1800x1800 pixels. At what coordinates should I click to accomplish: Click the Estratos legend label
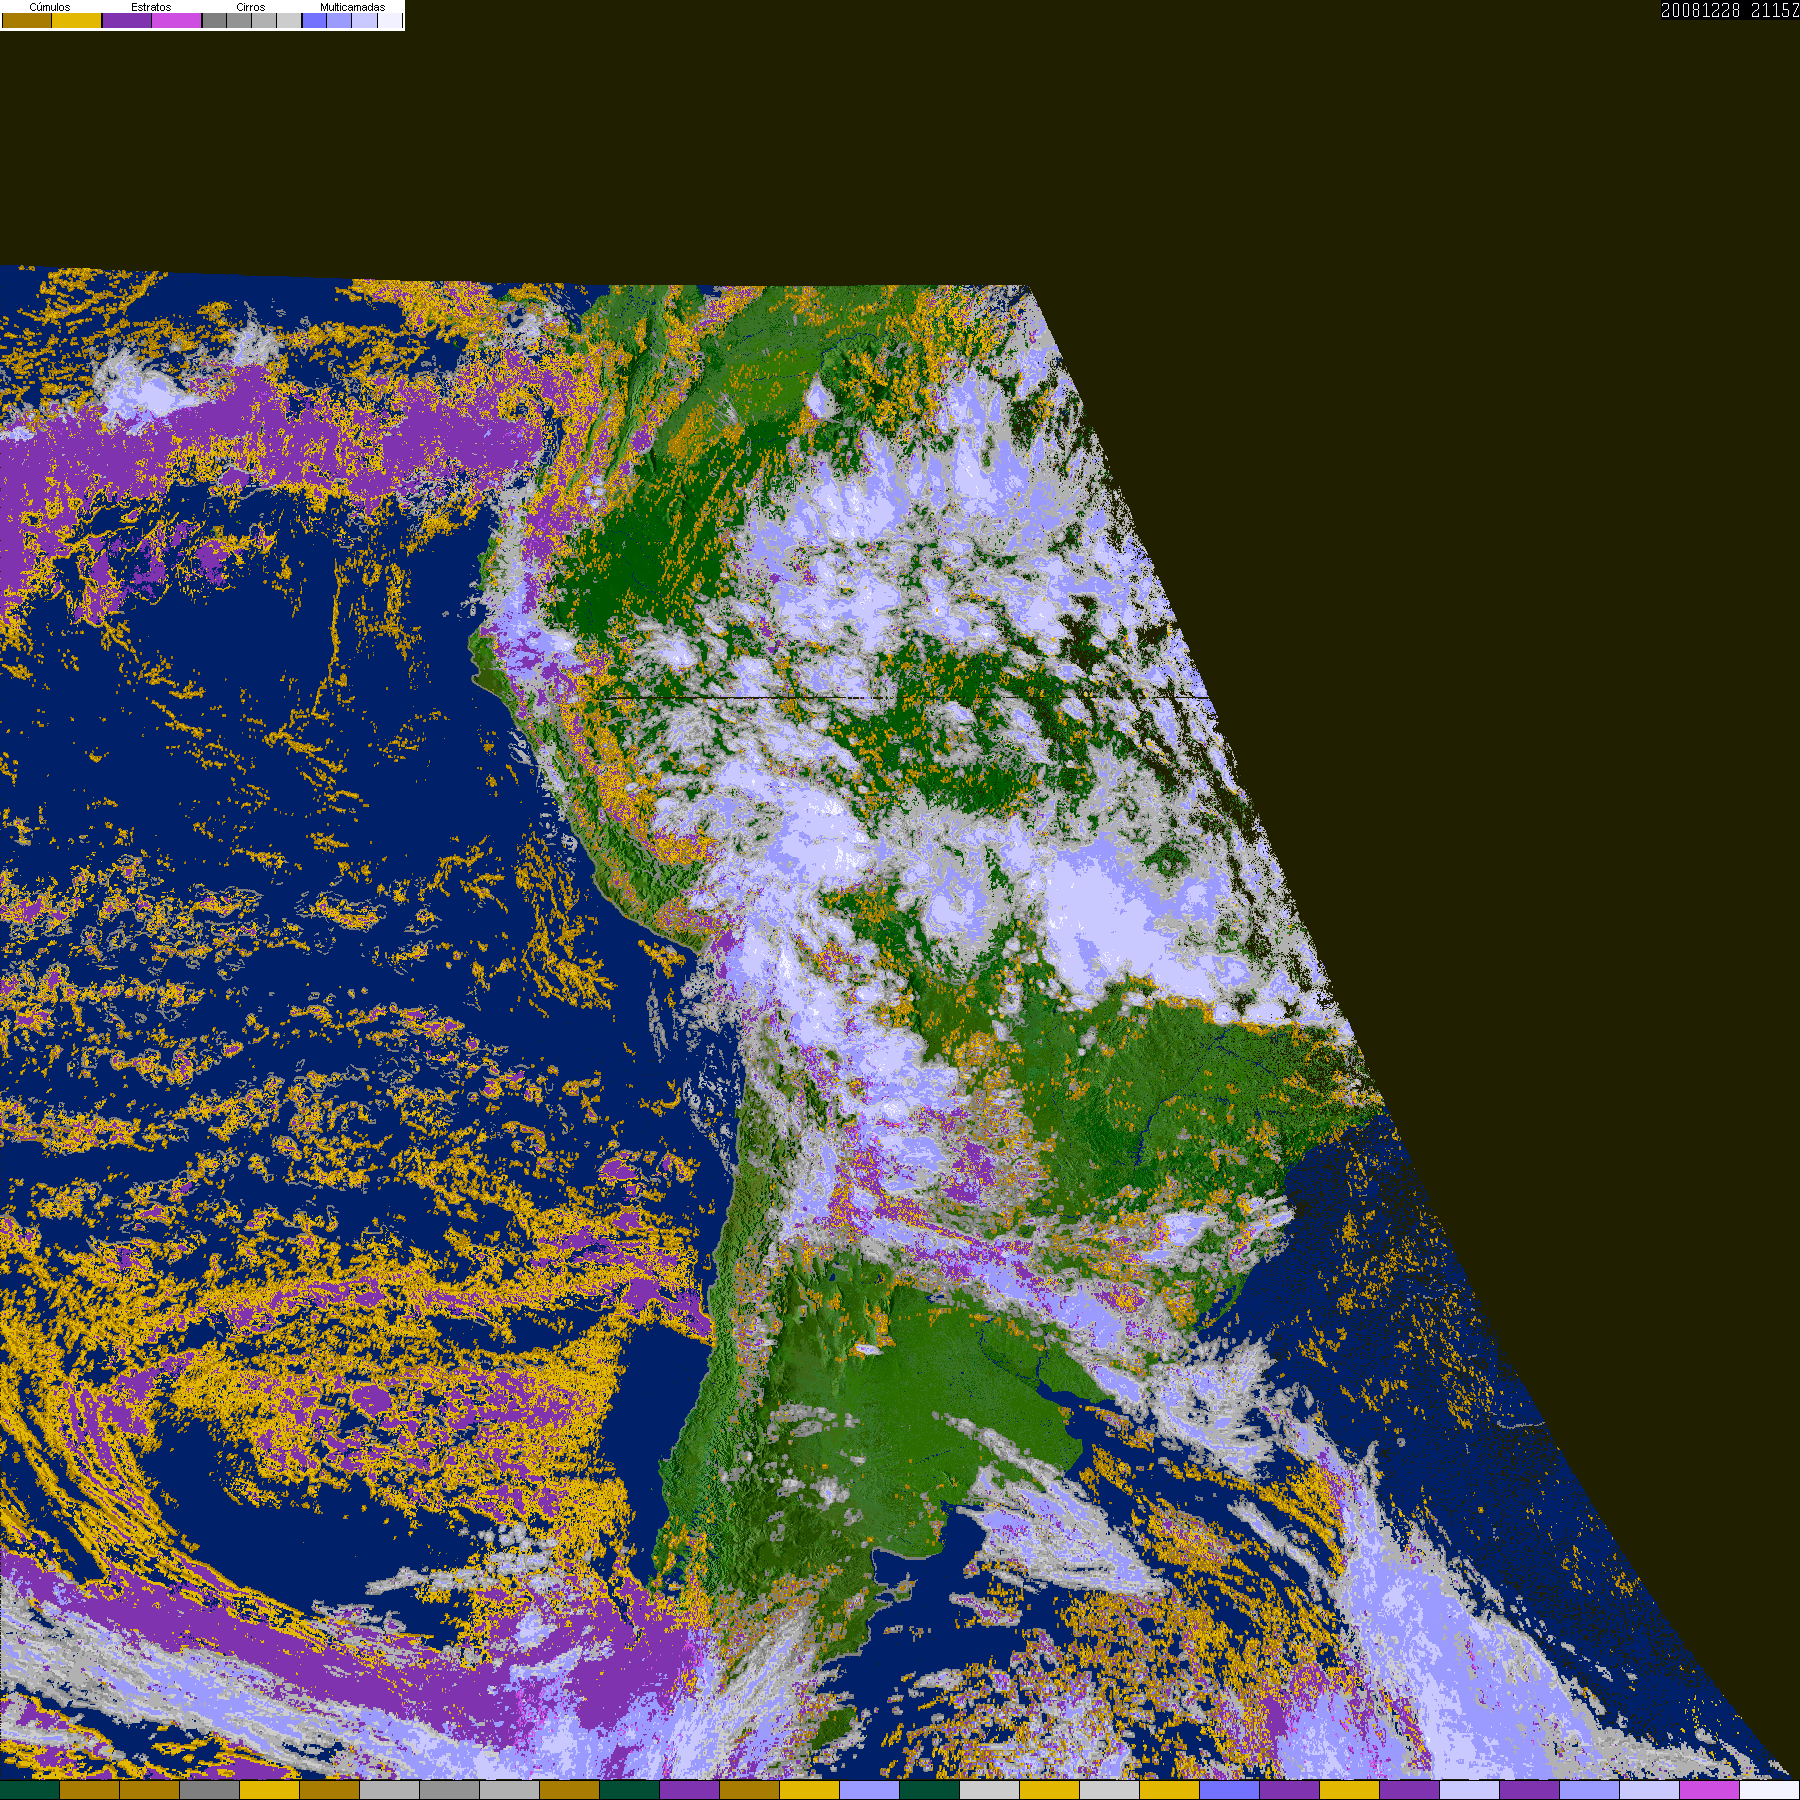pyautogui.click(x=151, y=7)
